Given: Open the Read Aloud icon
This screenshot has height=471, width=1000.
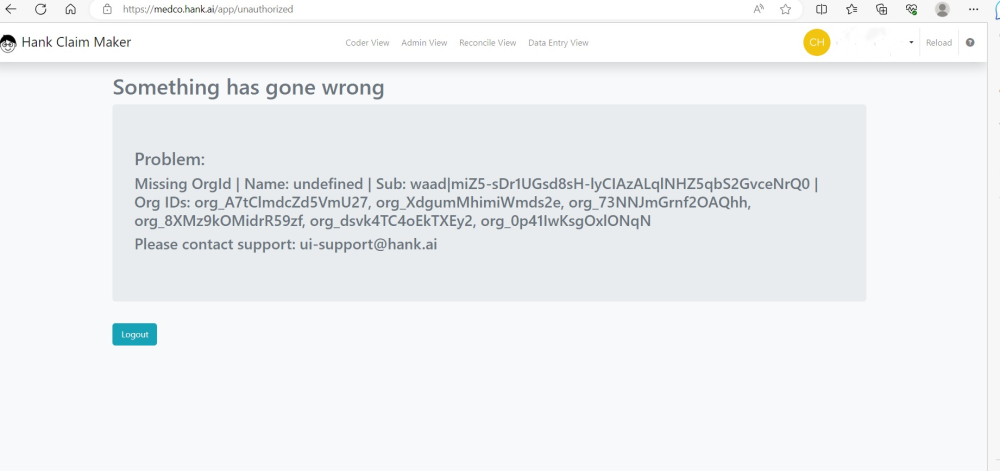Looking at the screenshot, I should [759, 9].
